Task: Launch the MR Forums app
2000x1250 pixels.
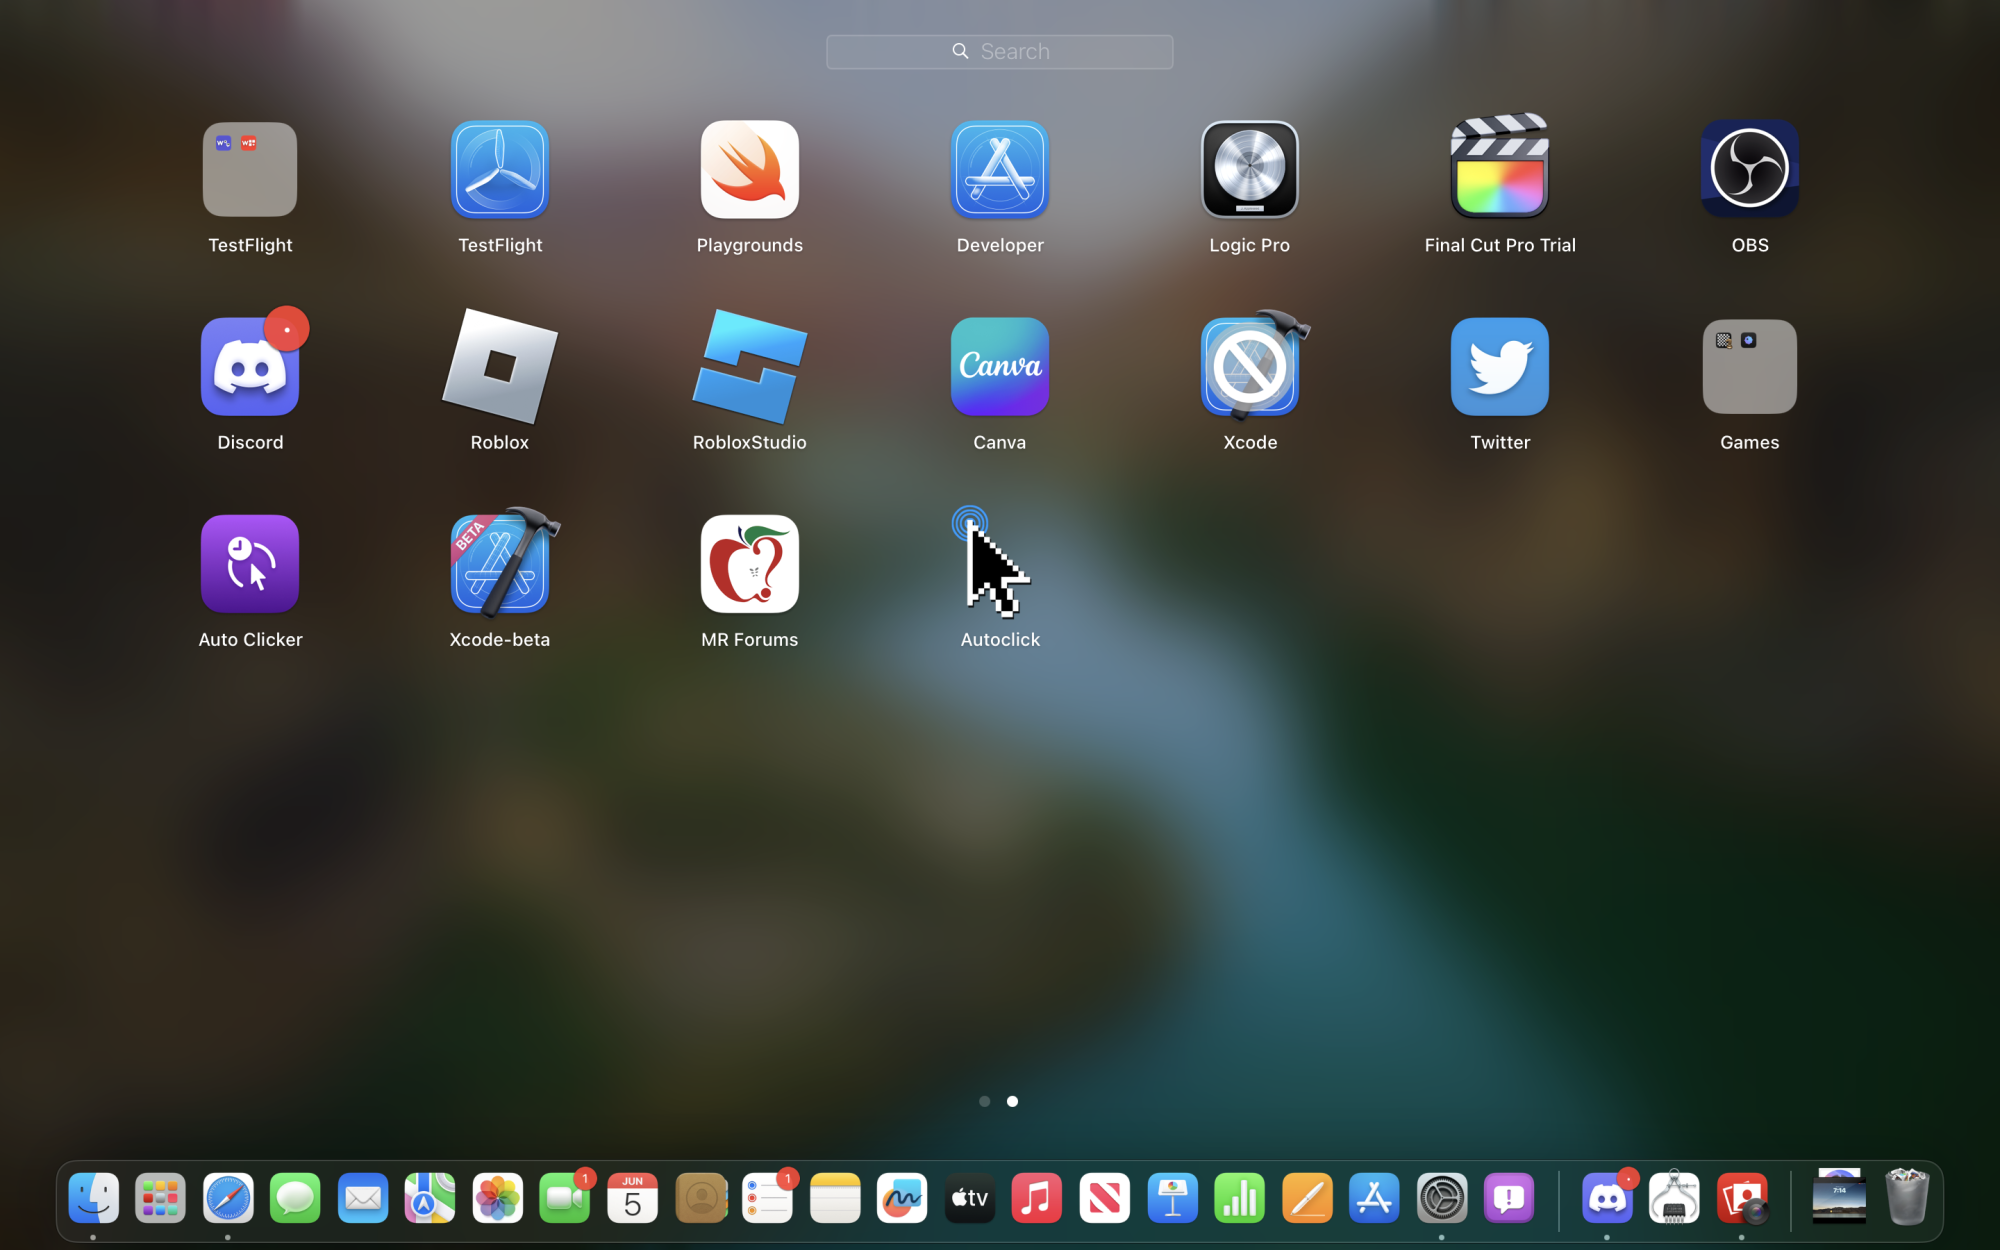Action: 750,563
